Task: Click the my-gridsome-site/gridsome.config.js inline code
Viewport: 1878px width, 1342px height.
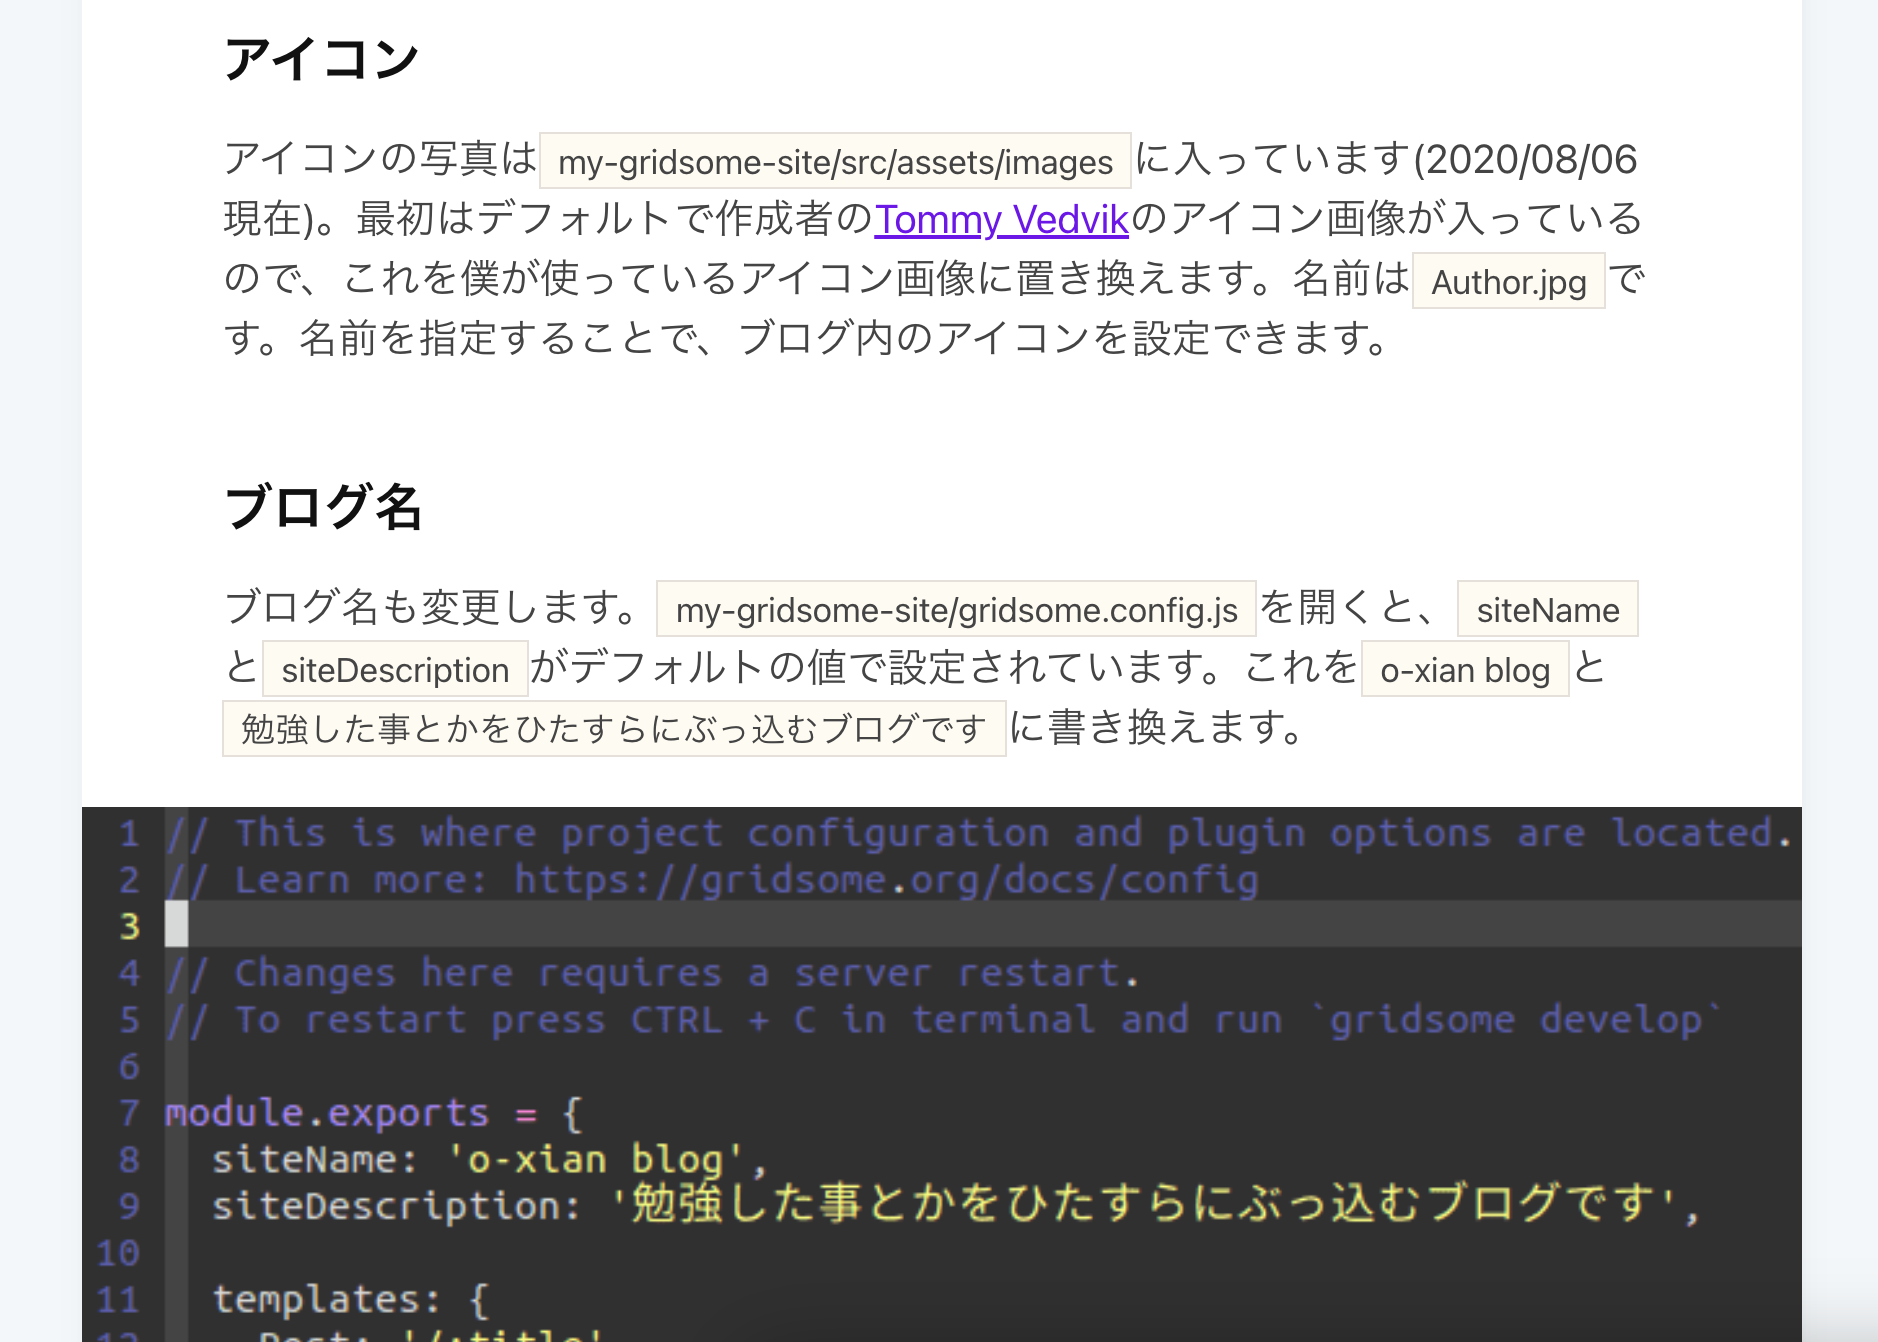Action: click(956, 609)
